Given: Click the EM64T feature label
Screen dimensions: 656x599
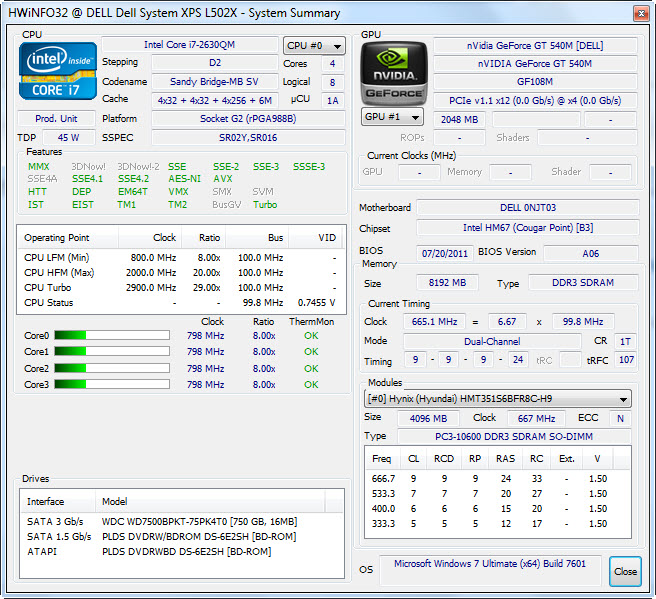Looking at the screenshot, I should click(x=133, y=192).
